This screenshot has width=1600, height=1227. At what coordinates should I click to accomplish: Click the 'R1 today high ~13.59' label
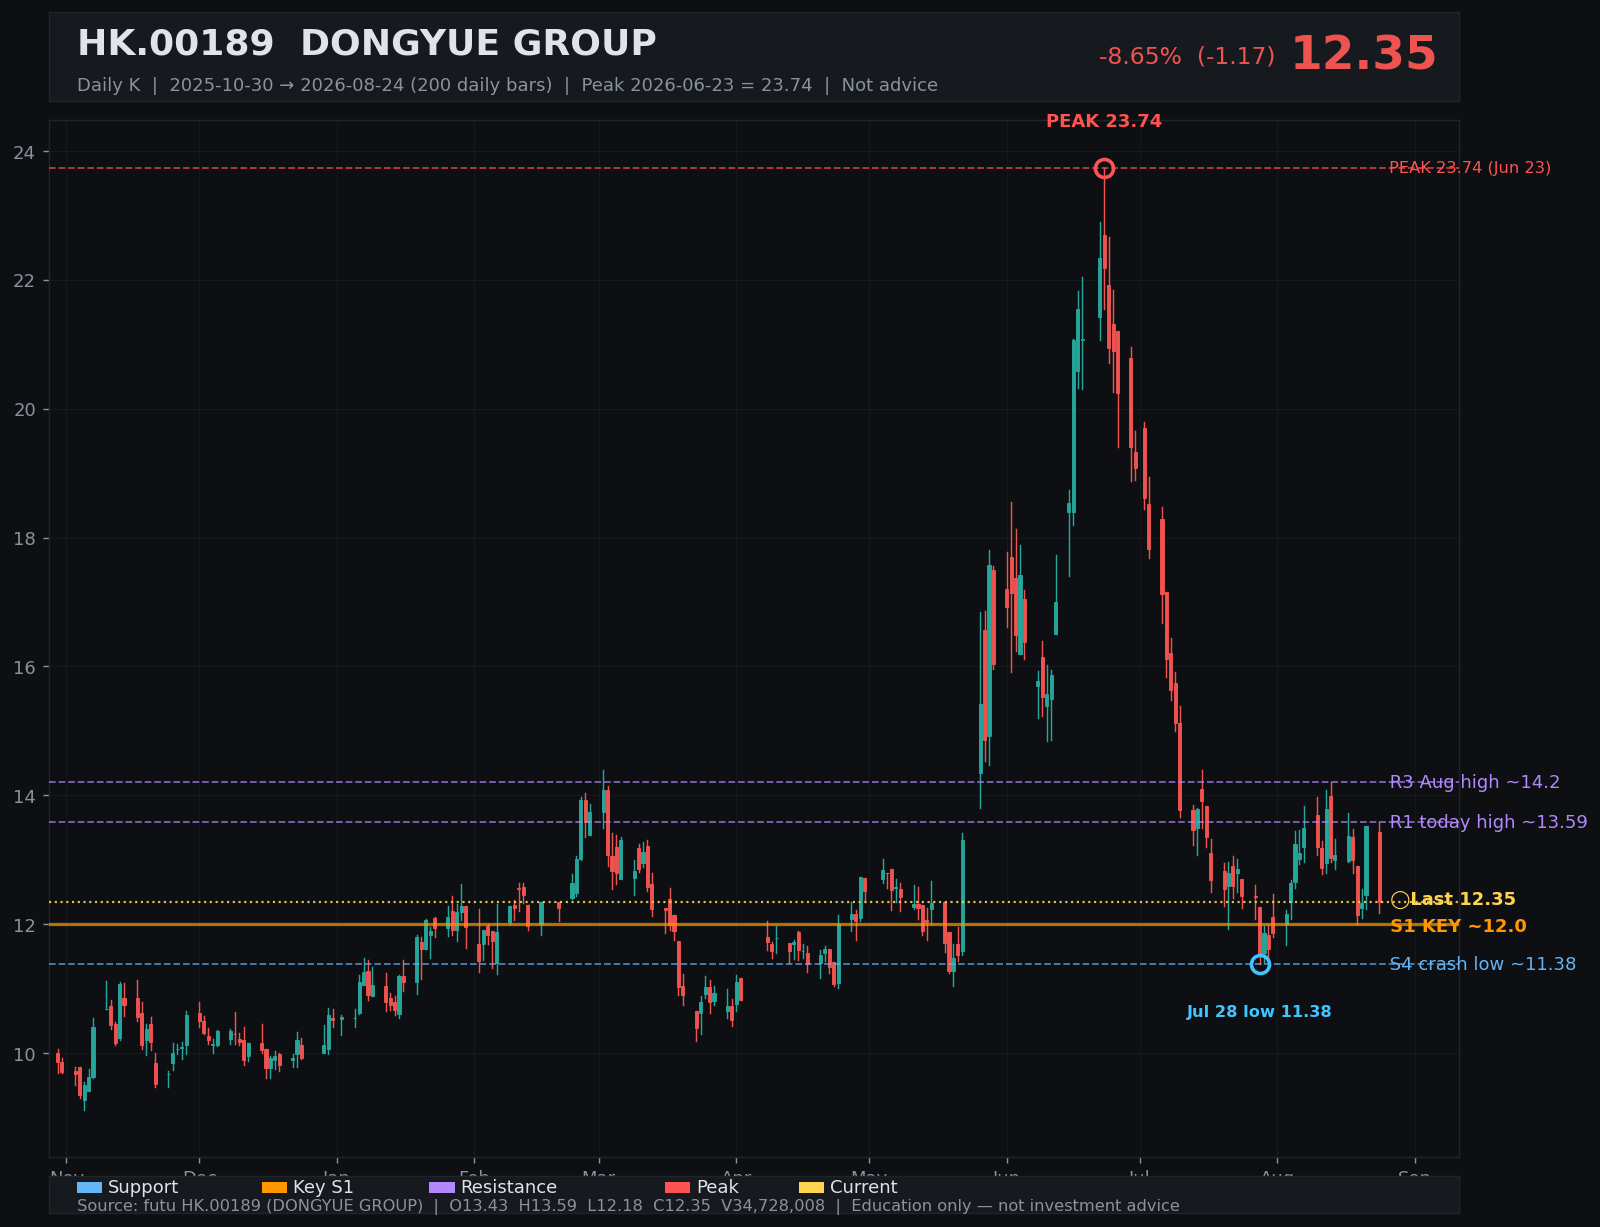coord(1488,822)
